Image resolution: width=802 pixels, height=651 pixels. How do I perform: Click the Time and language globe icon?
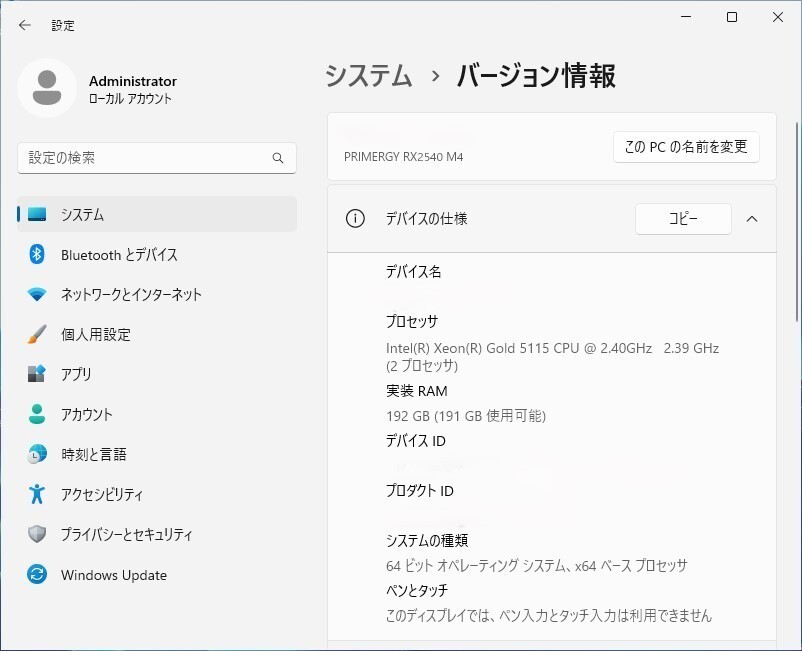click(37, 454)
